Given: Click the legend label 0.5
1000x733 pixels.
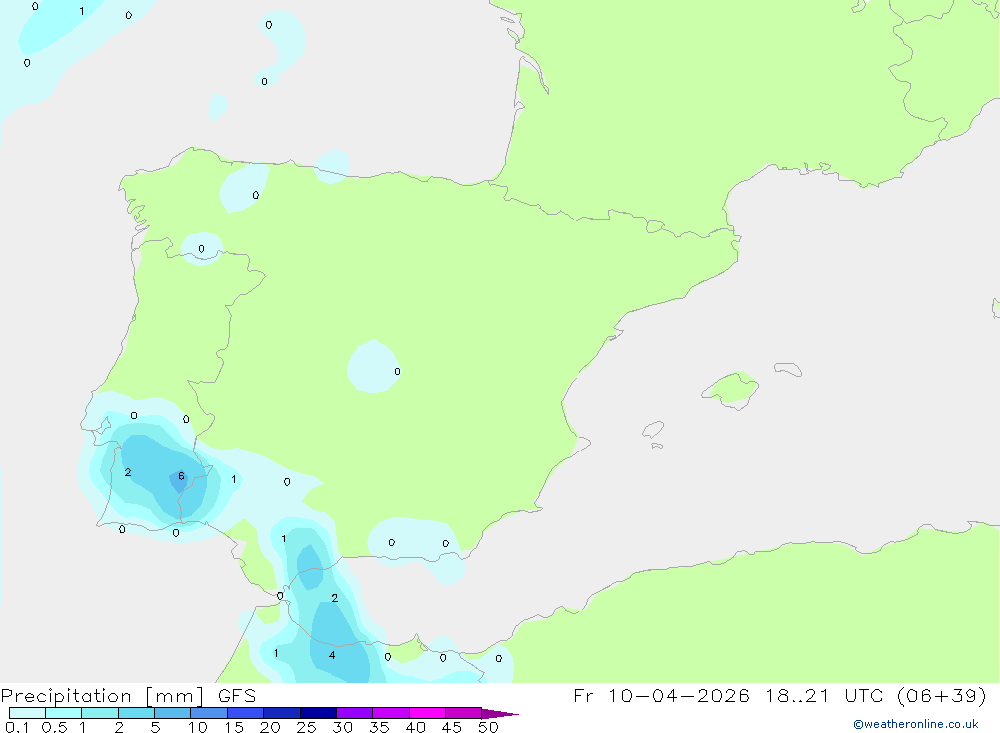Looking at the screenshot, I should point(54,727).
